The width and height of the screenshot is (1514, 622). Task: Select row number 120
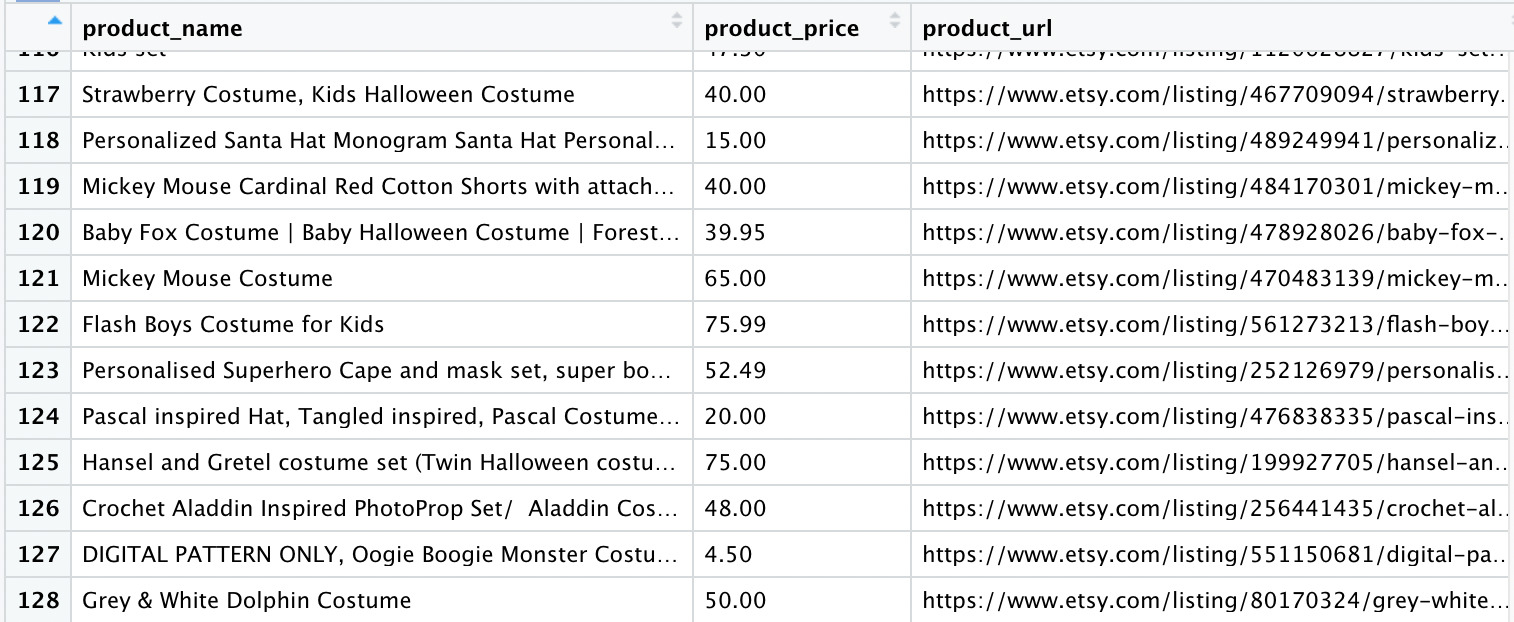(x=39, y=233)
